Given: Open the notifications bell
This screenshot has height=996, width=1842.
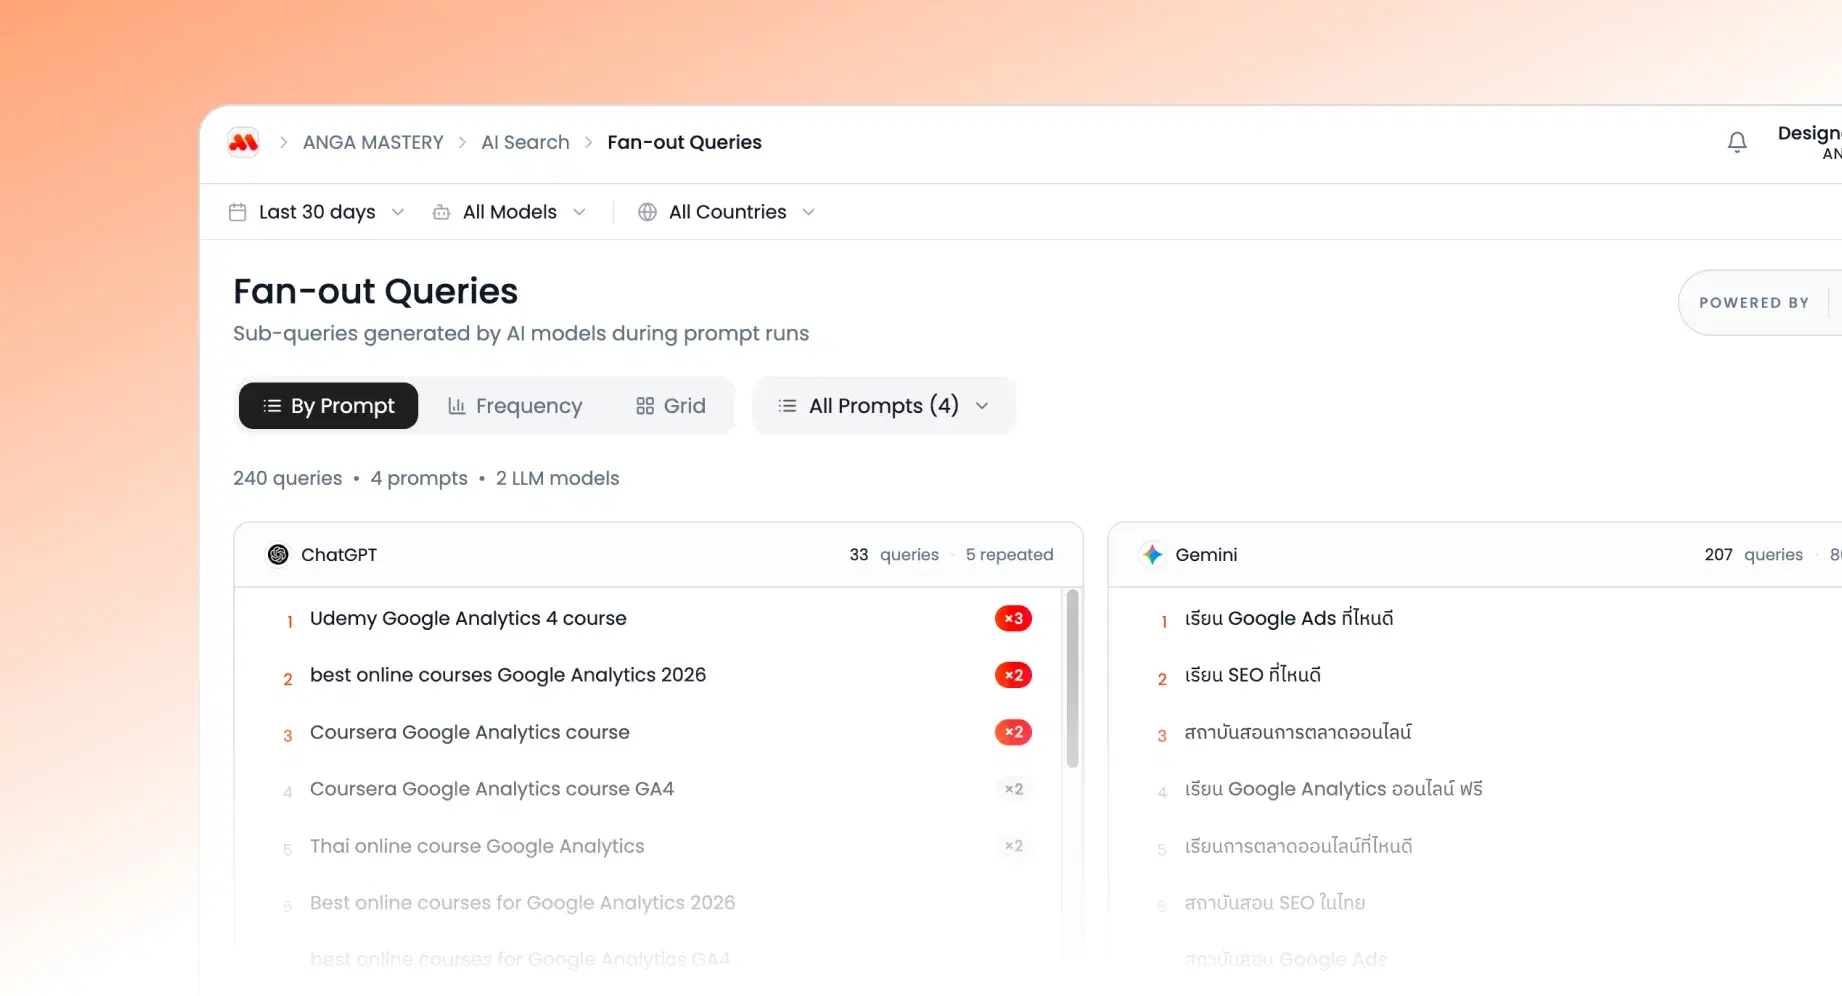Looking at the screenshot, I should coord(1737,143).
